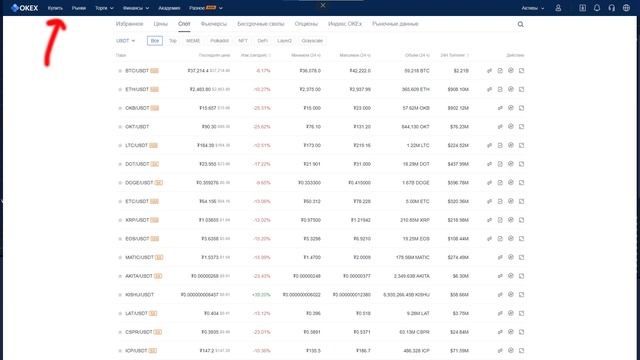Toggle favorite star for ETH/USDT
The height and width of the screenshot is (360, 640).
120,89
